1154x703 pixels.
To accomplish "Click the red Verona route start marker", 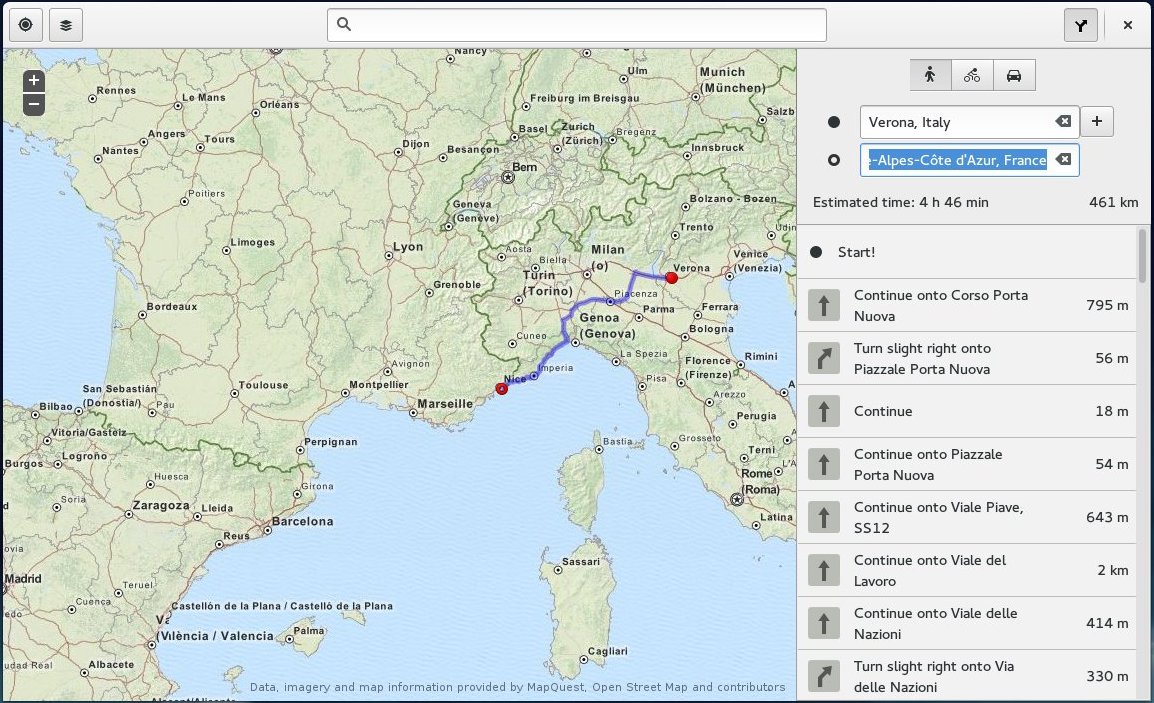I will point(671,278).
